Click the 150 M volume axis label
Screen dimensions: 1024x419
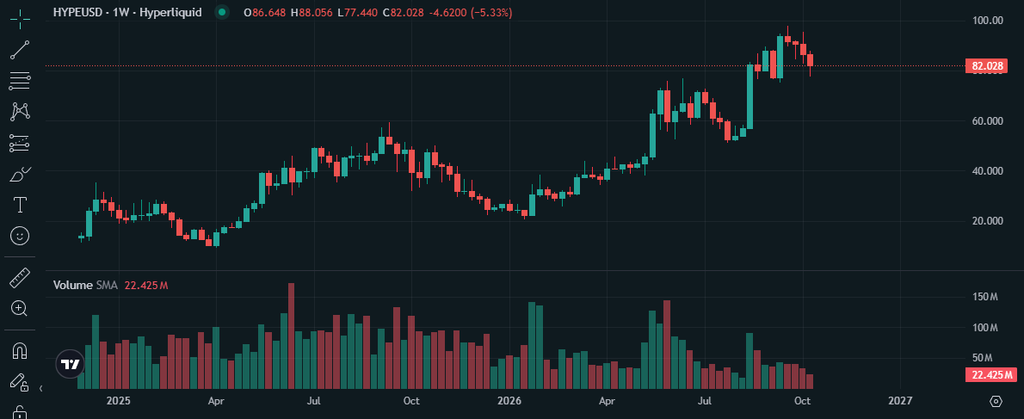coord(984,297)
